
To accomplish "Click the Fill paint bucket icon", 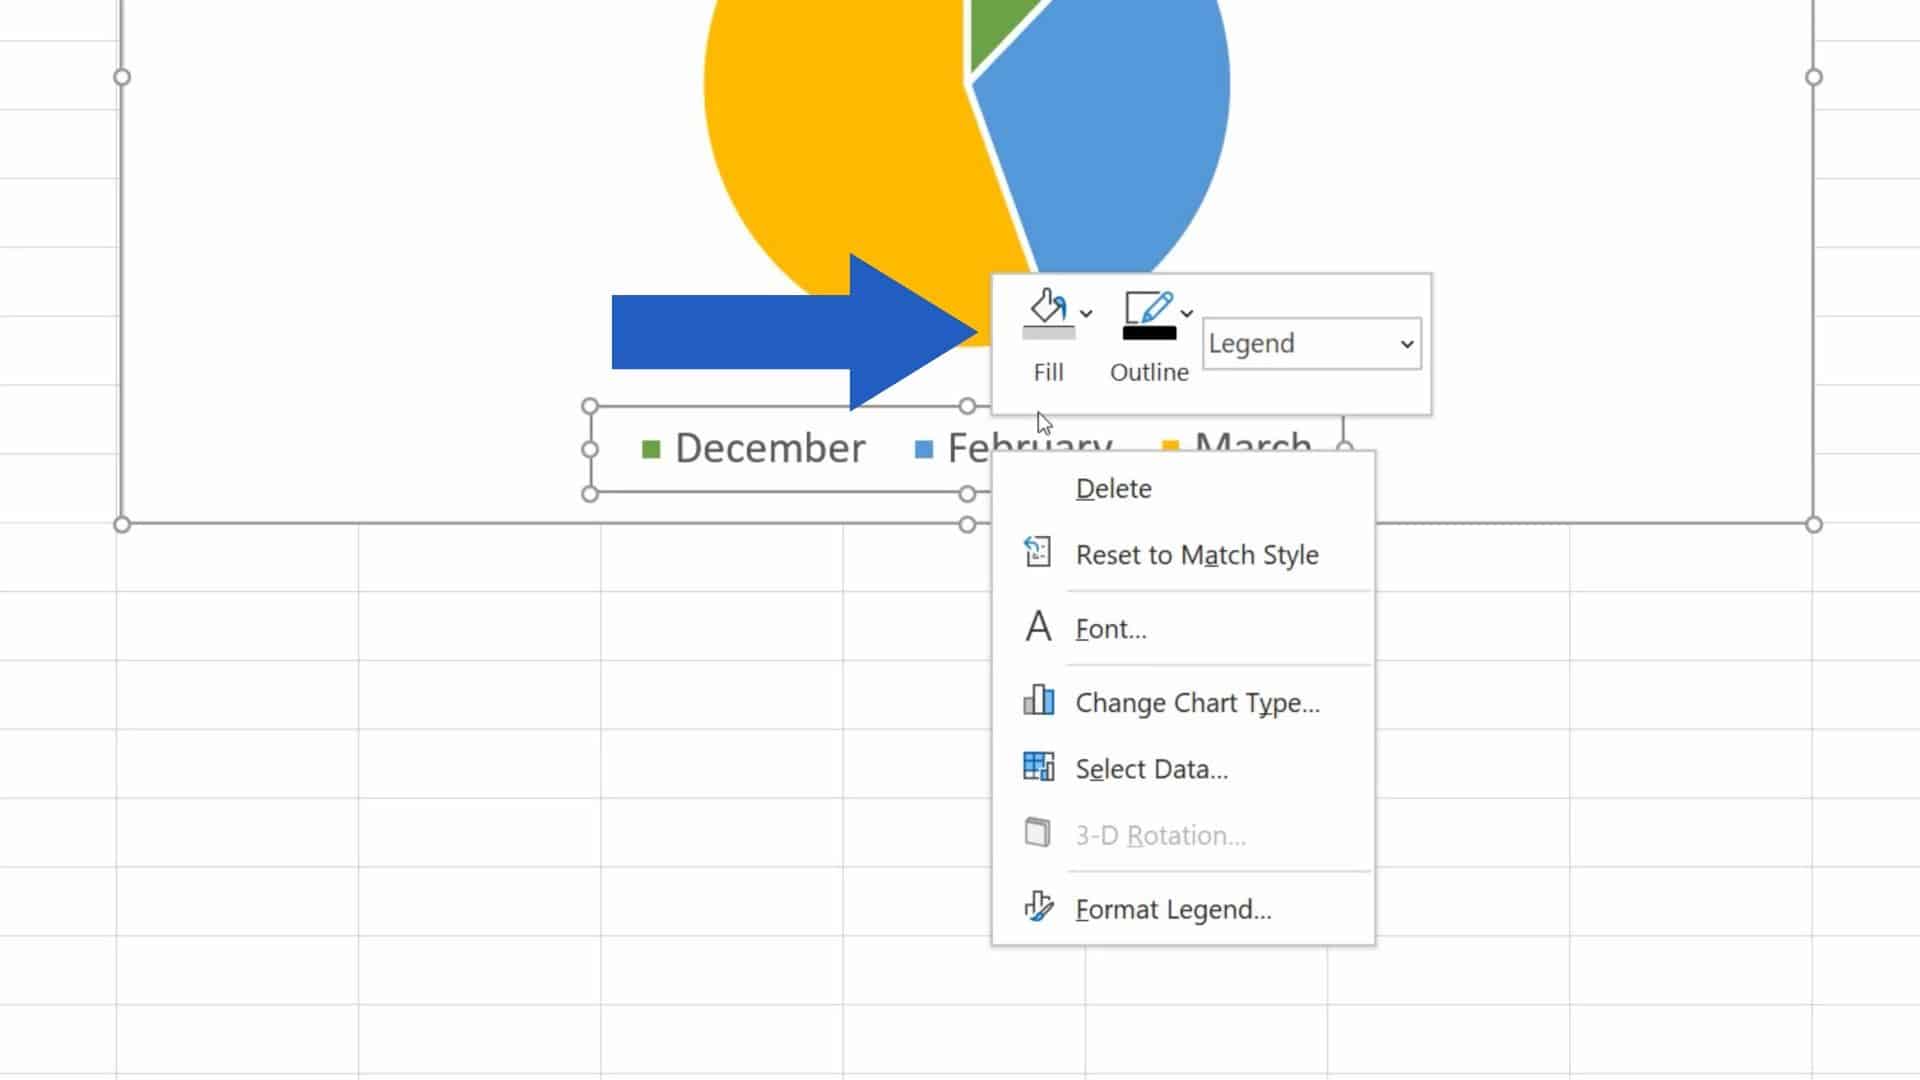I will click(1048, 314).
